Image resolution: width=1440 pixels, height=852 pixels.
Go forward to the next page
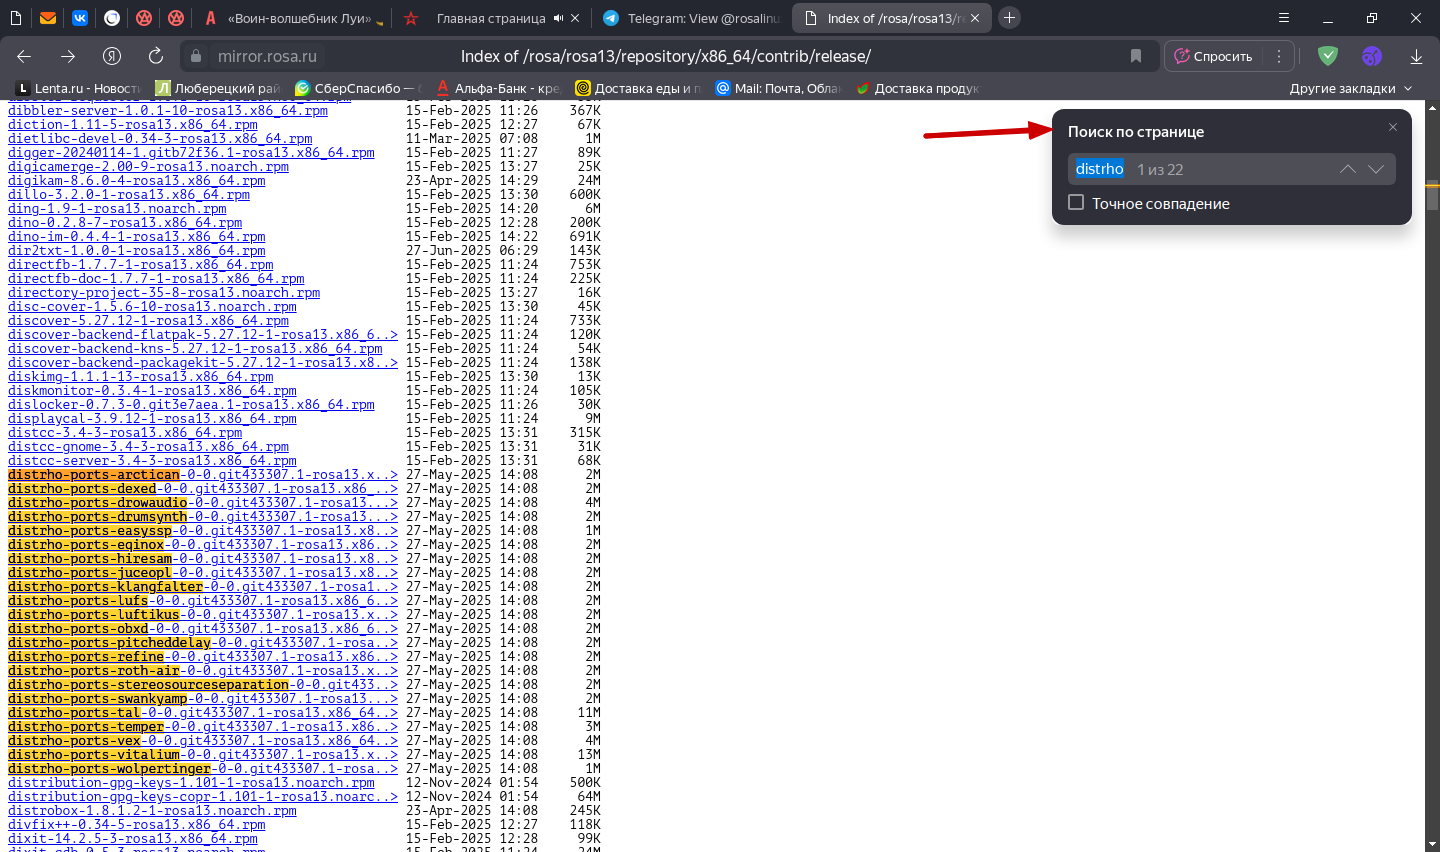click(x=68, y=56)
